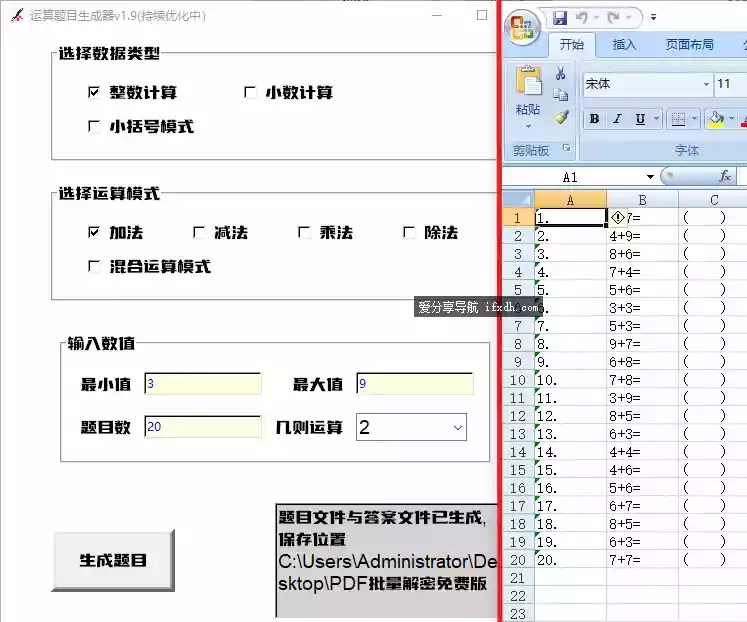The image size is (747, 622).
Task: Click the font size box showing 11
Action: tap(730, 84)
